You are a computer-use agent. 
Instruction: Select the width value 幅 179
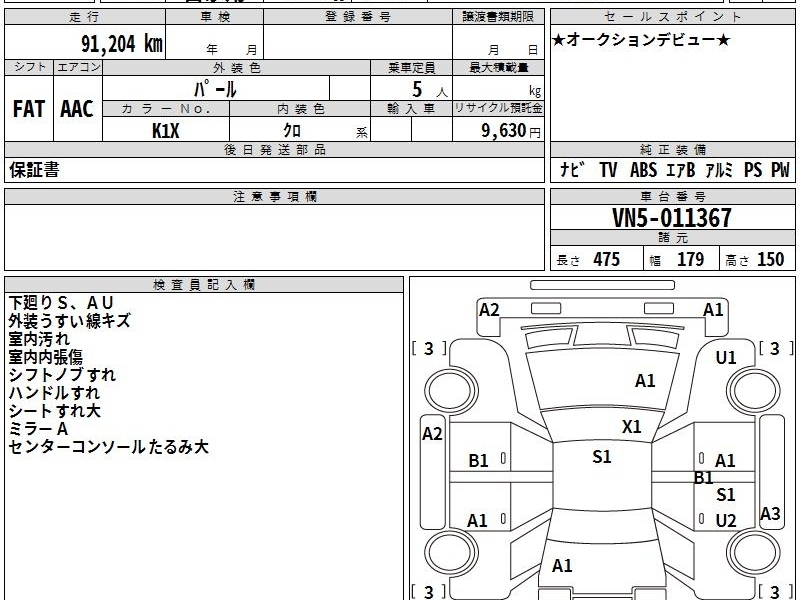point(677,259)
